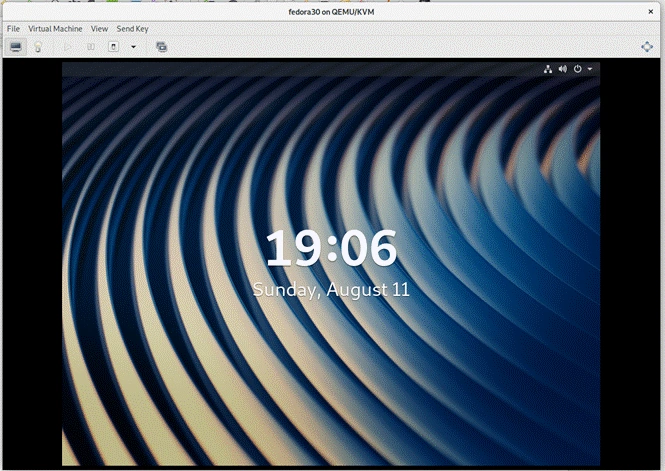Close the fedora30 QEMU/KVM window

coord(651,12)
